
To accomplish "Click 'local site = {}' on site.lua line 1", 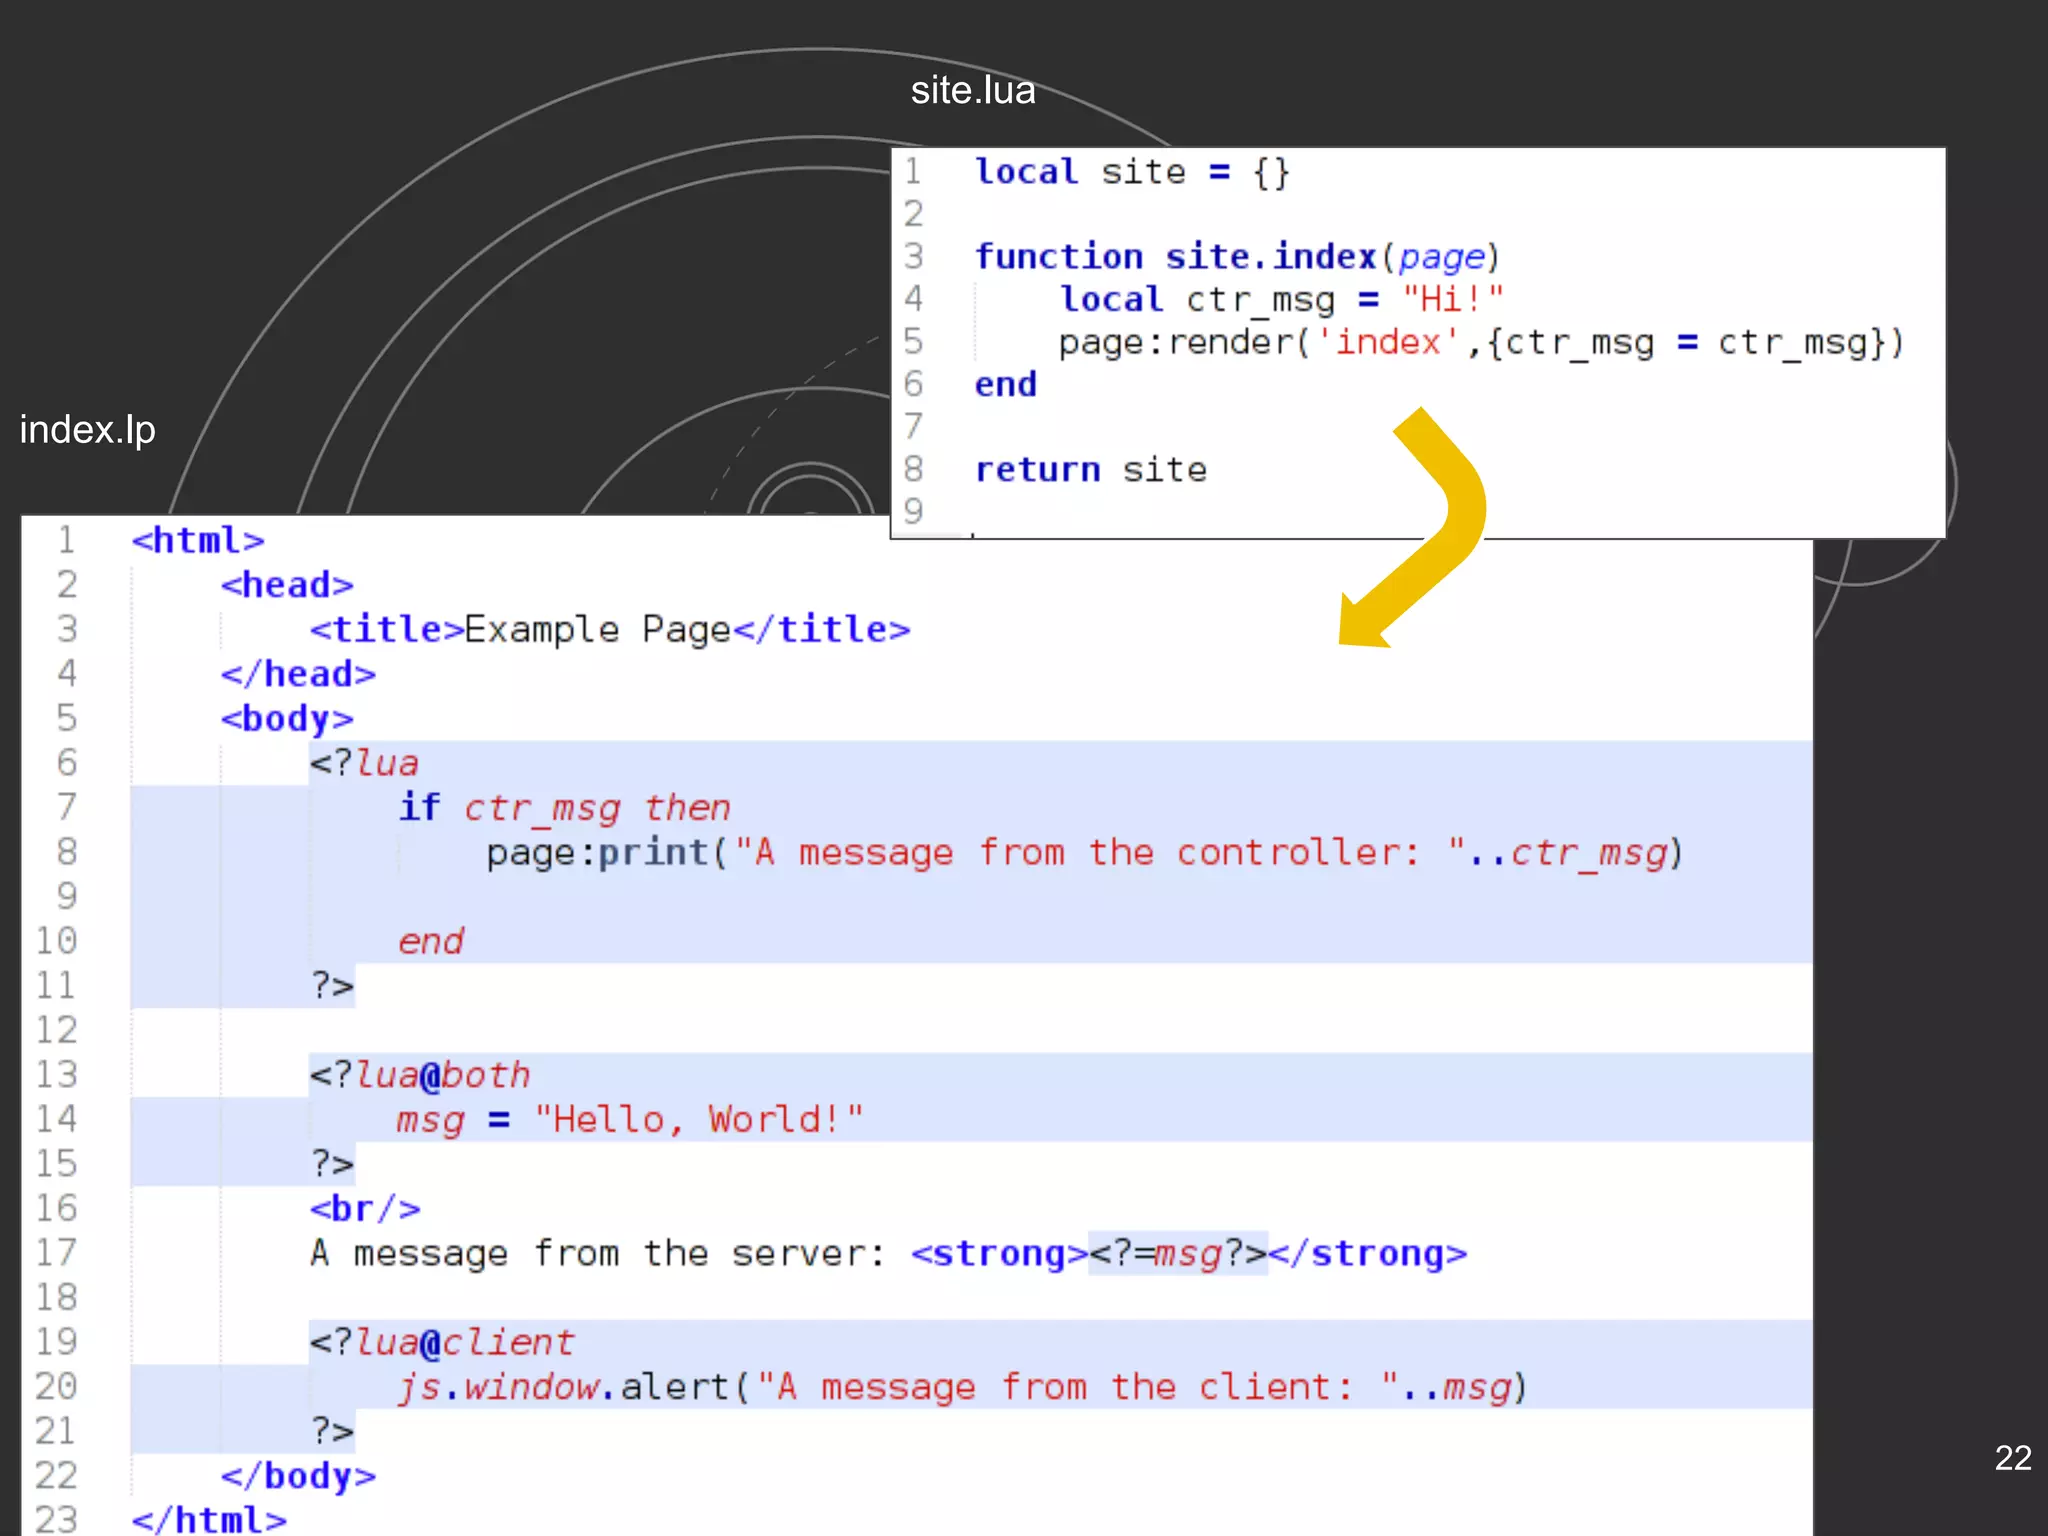I will coord(1132,172).
